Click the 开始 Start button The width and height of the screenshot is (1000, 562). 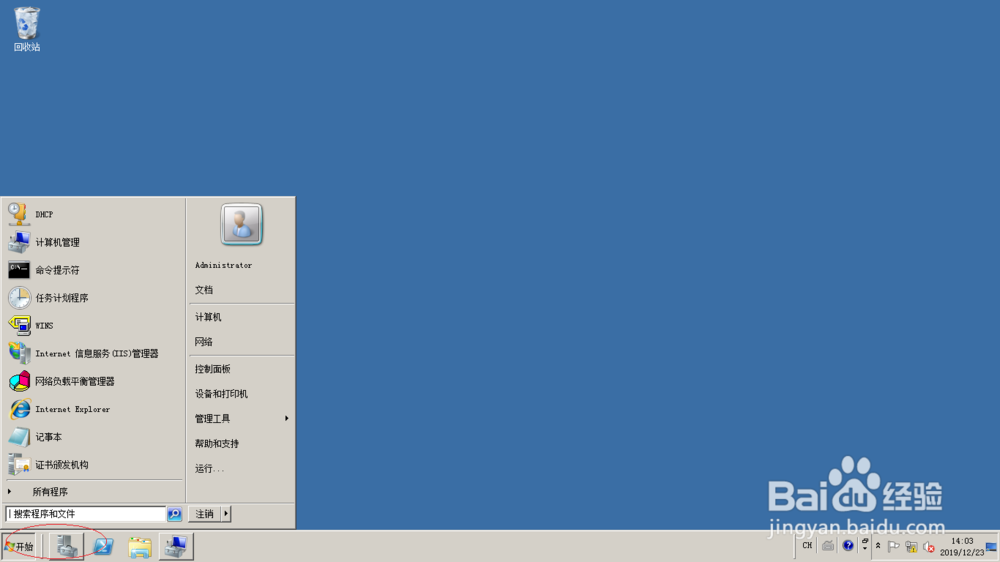(x=19, y=547)
